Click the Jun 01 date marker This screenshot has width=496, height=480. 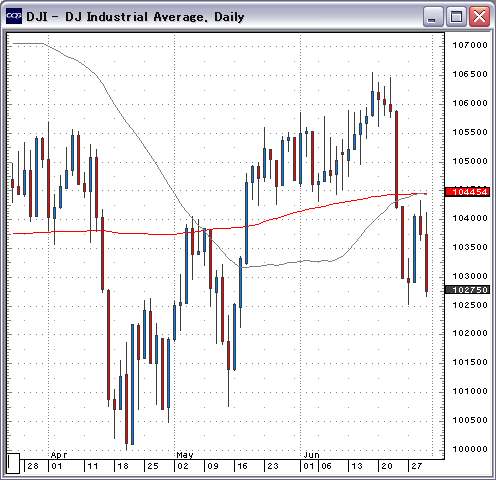(x=309, y=466)
